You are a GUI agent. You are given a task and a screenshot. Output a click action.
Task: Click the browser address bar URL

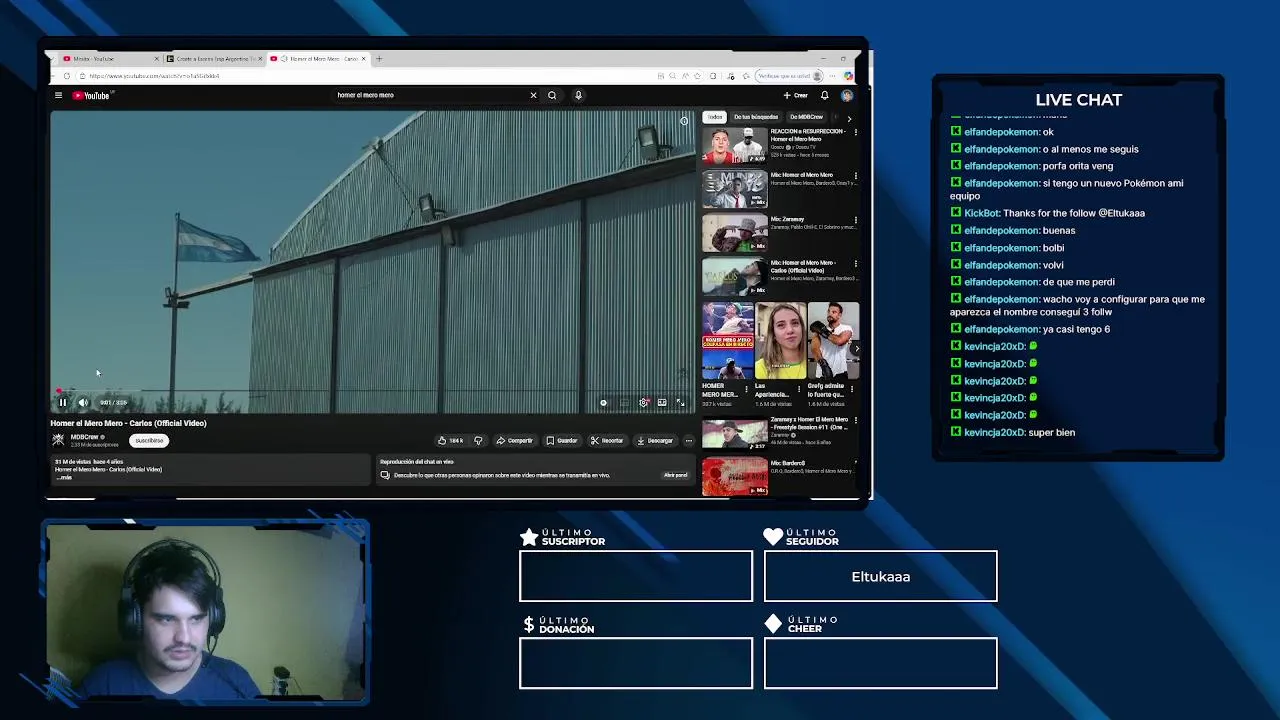point(154,76)
